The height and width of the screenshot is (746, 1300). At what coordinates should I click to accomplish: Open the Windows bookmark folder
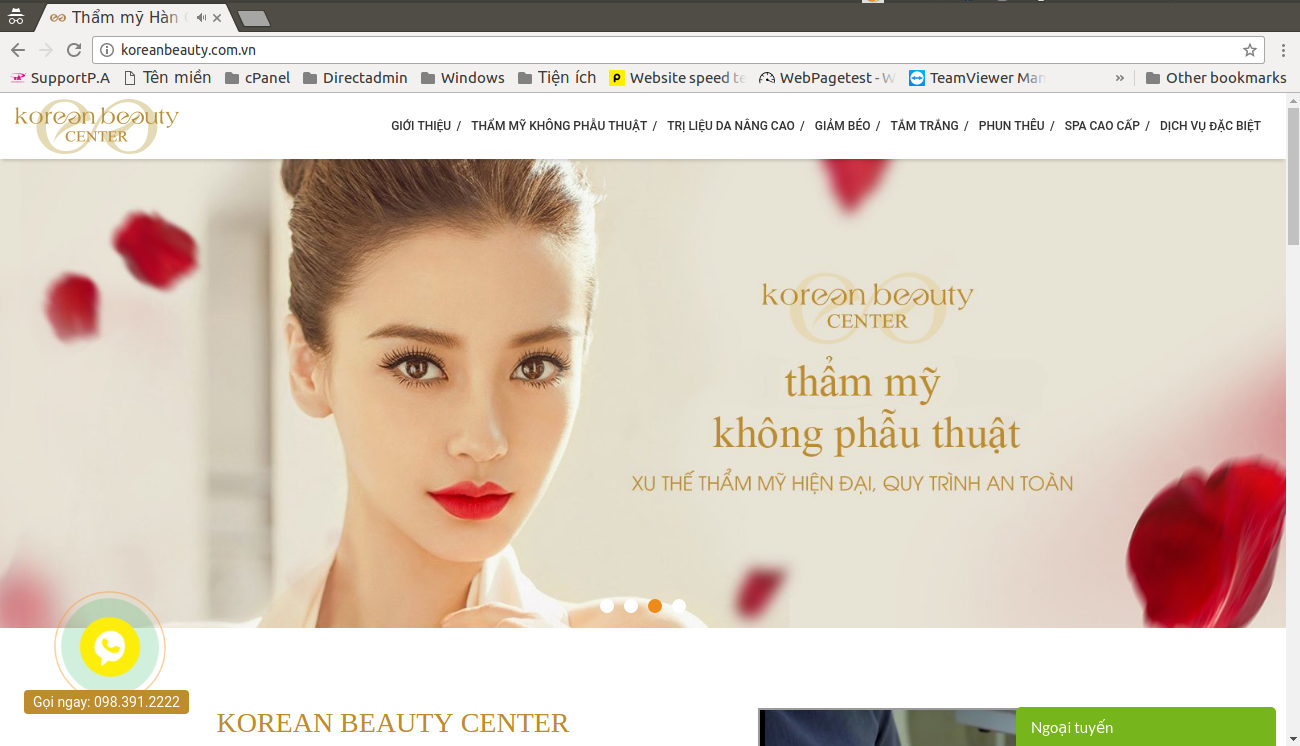pos(462,78)
